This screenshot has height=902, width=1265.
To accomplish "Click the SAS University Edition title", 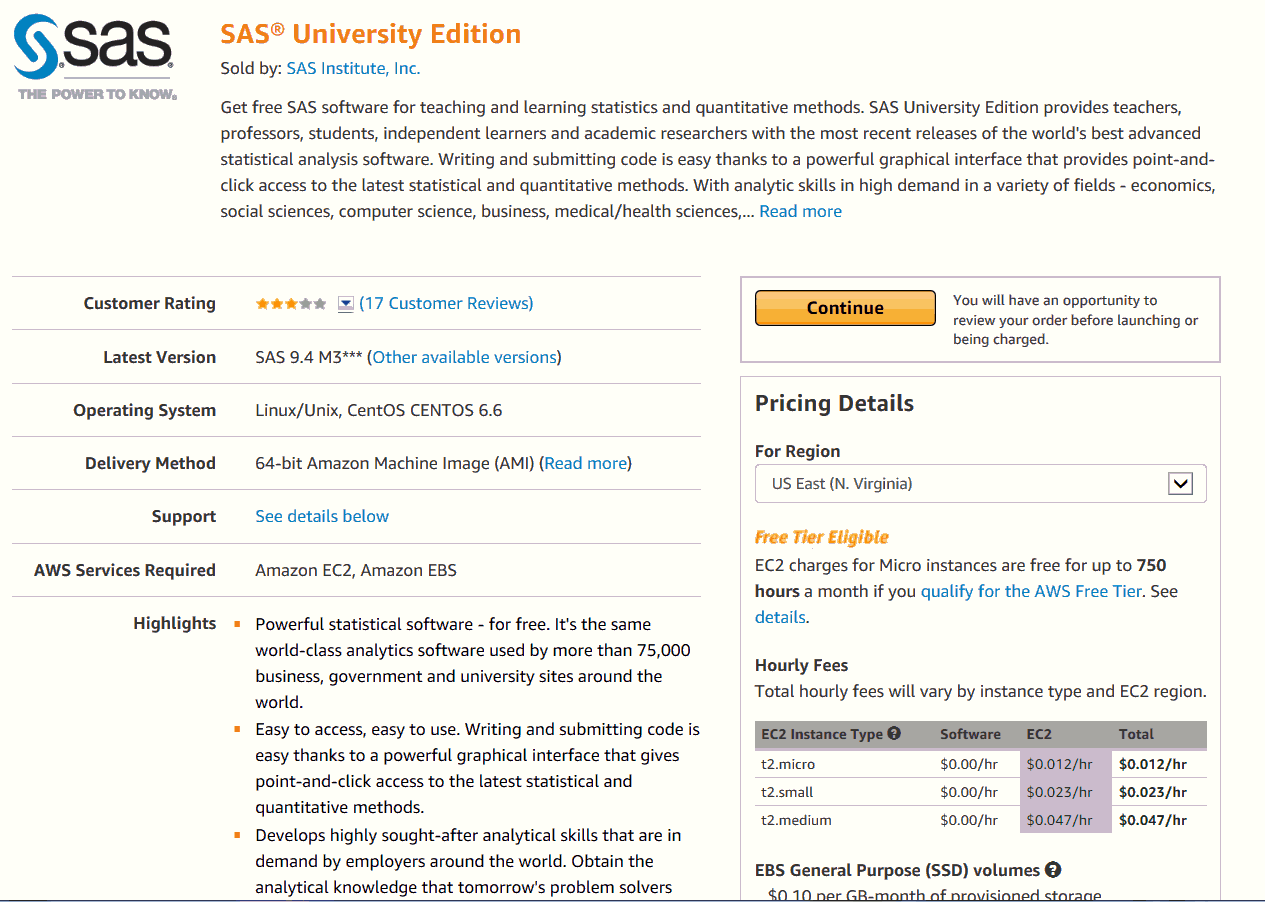I will pos(371,34).
